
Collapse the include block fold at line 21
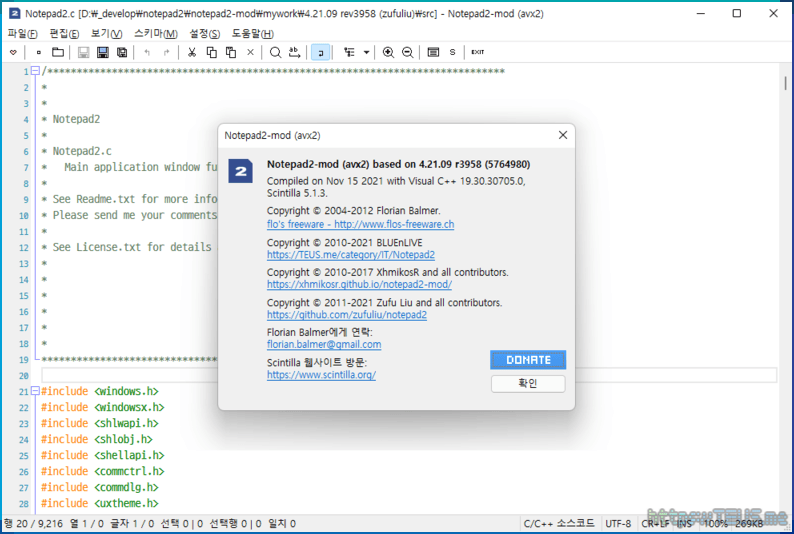(x=35, y=391)
